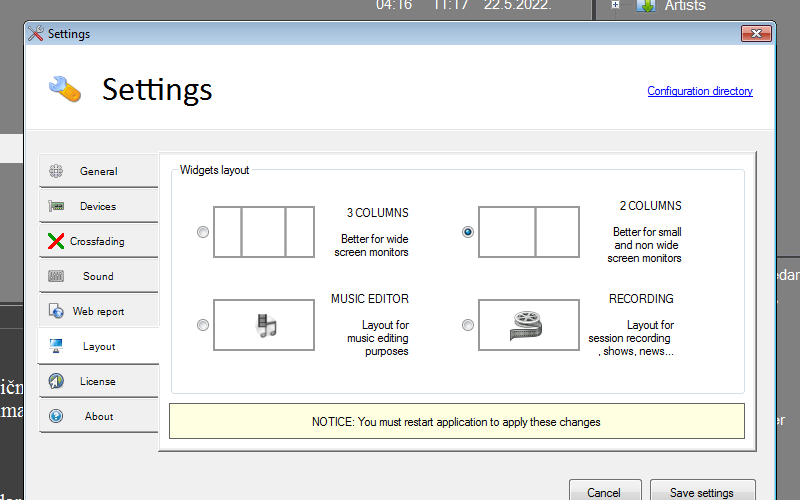
Task: Open the Sound settings tab
Action: point(98,276)
